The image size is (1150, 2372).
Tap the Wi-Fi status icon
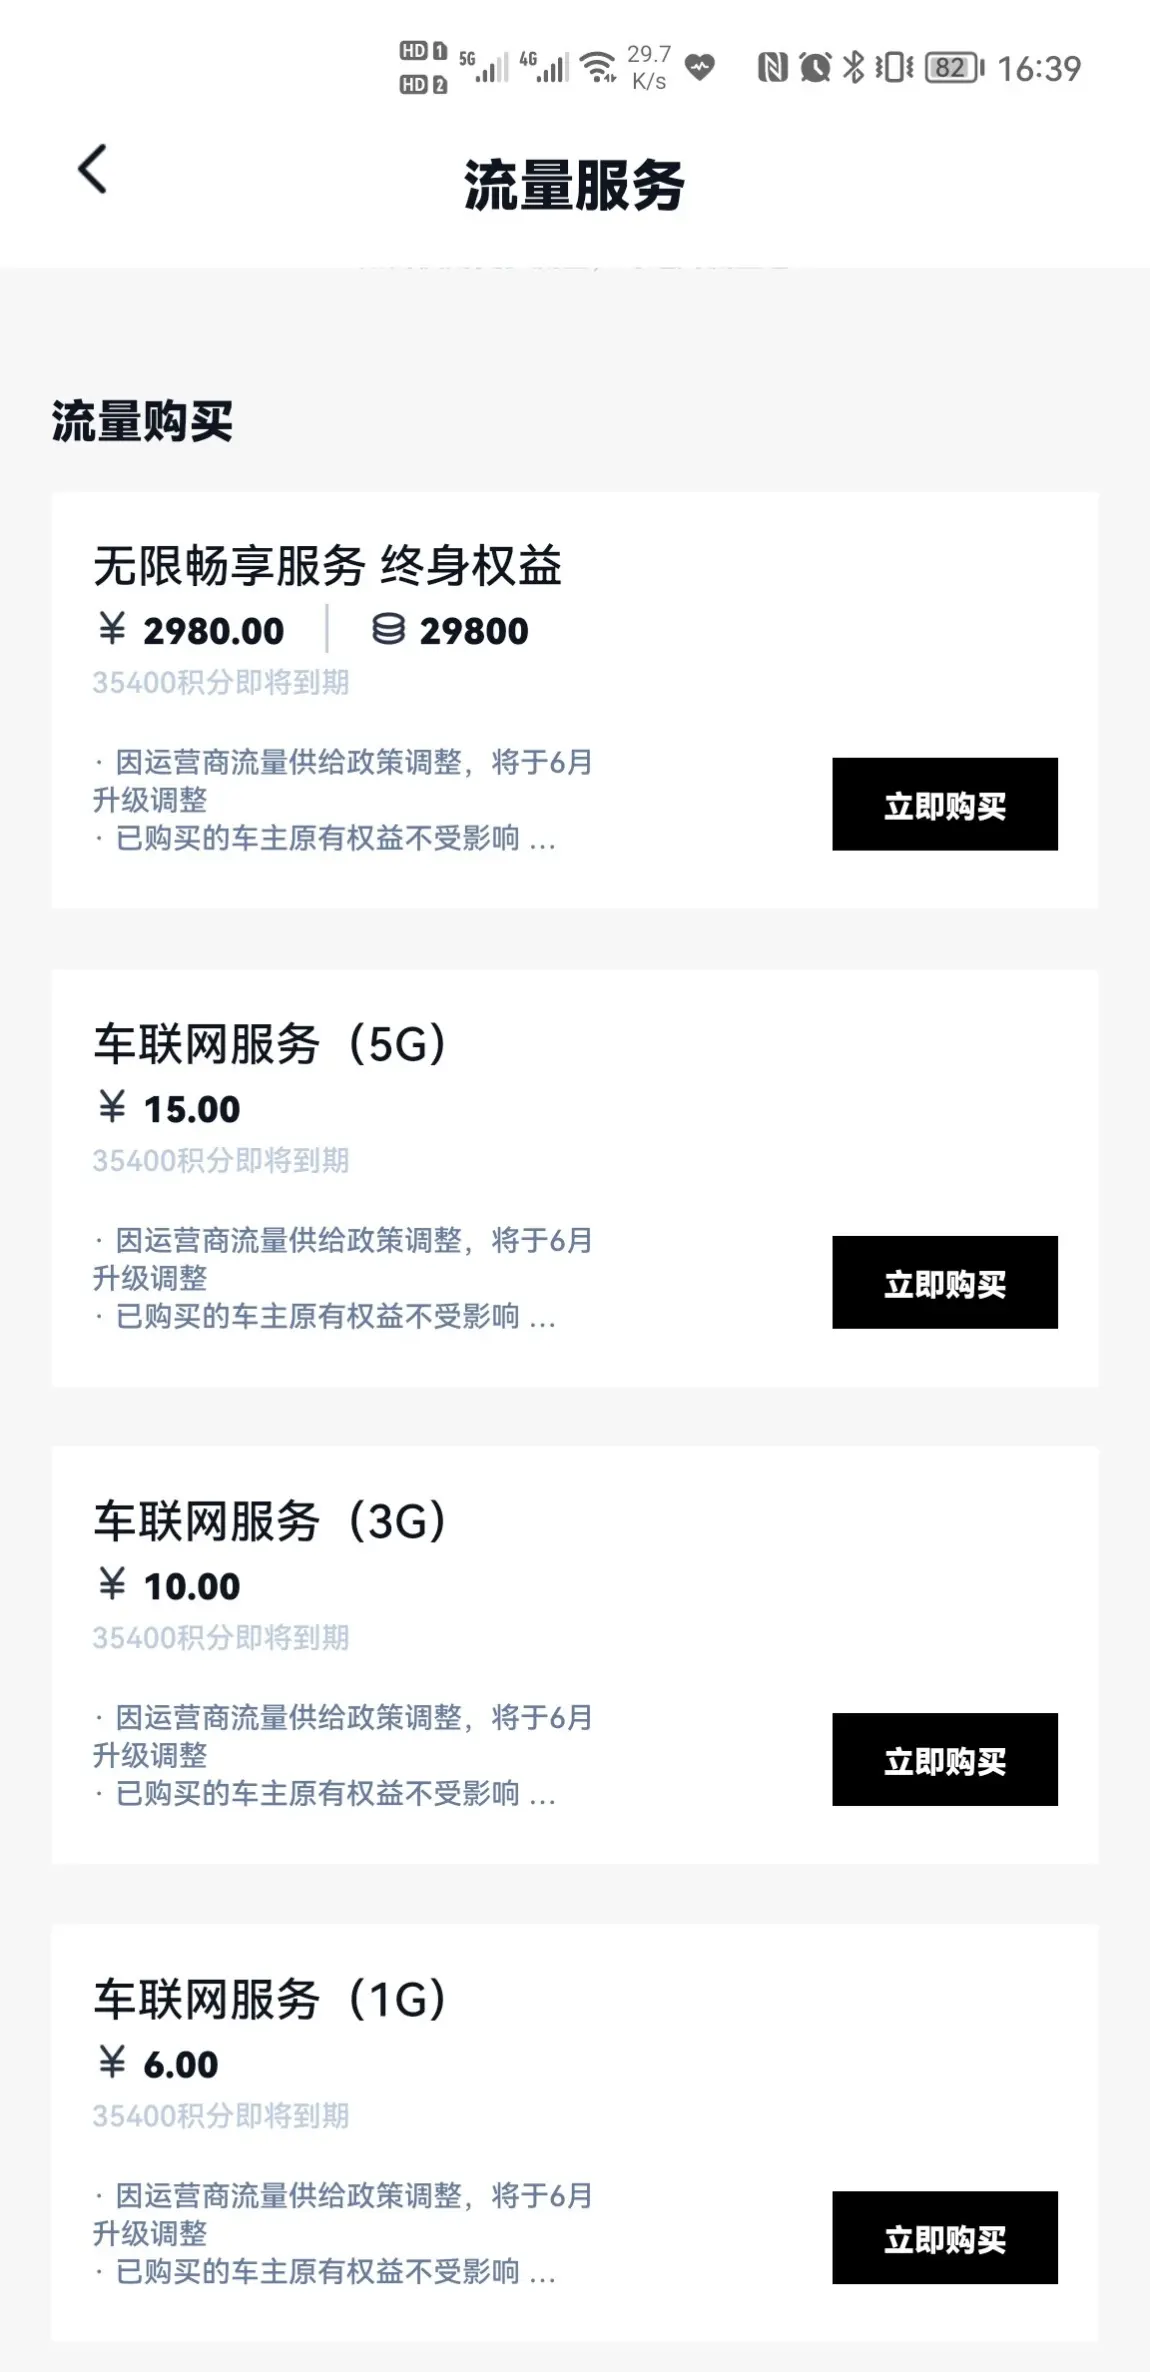click(598, 67)
